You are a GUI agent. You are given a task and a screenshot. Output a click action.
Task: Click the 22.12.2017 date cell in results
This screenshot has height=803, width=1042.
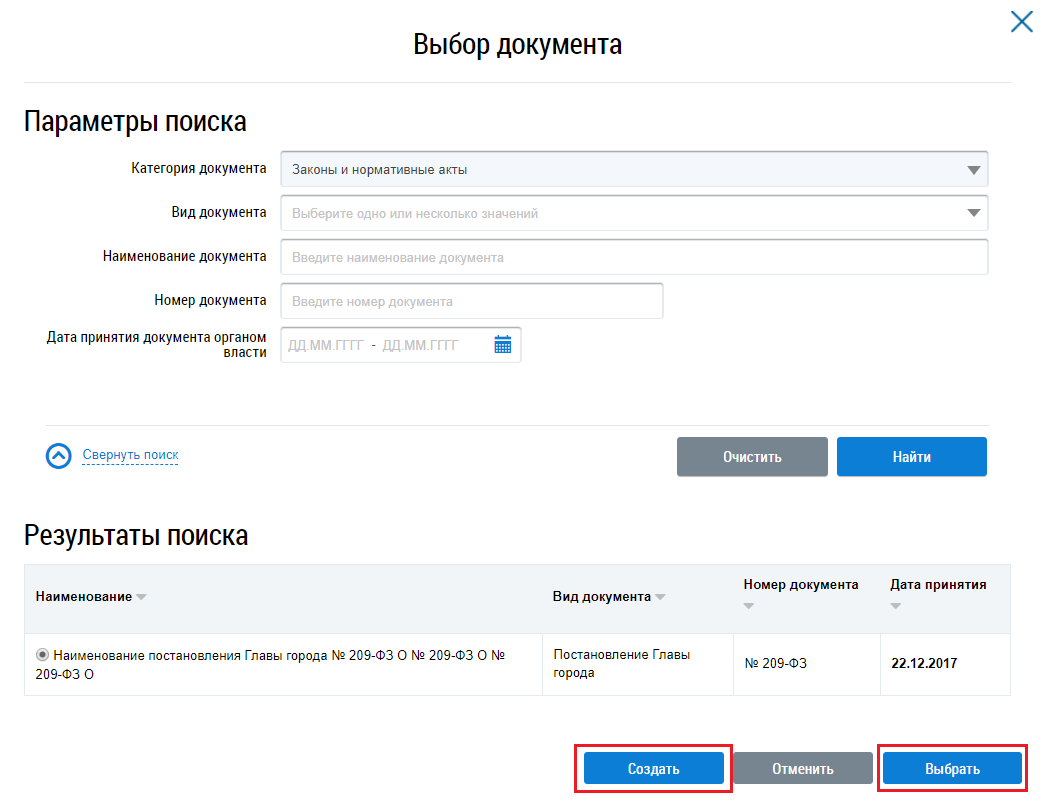coord(924,663)
